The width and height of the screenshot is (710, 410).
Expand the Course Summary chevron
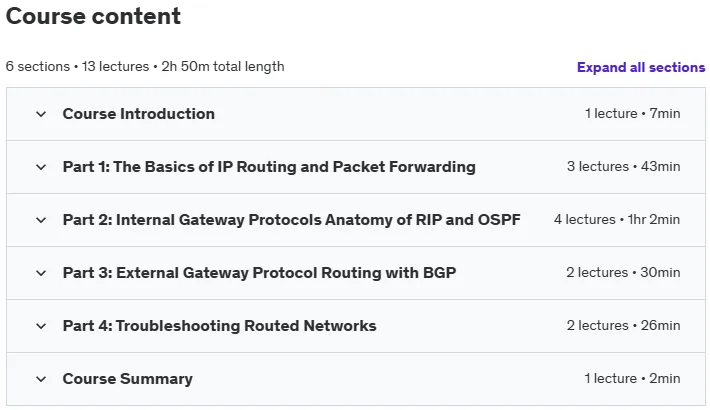pyautogui.click(x=41, y=379)
